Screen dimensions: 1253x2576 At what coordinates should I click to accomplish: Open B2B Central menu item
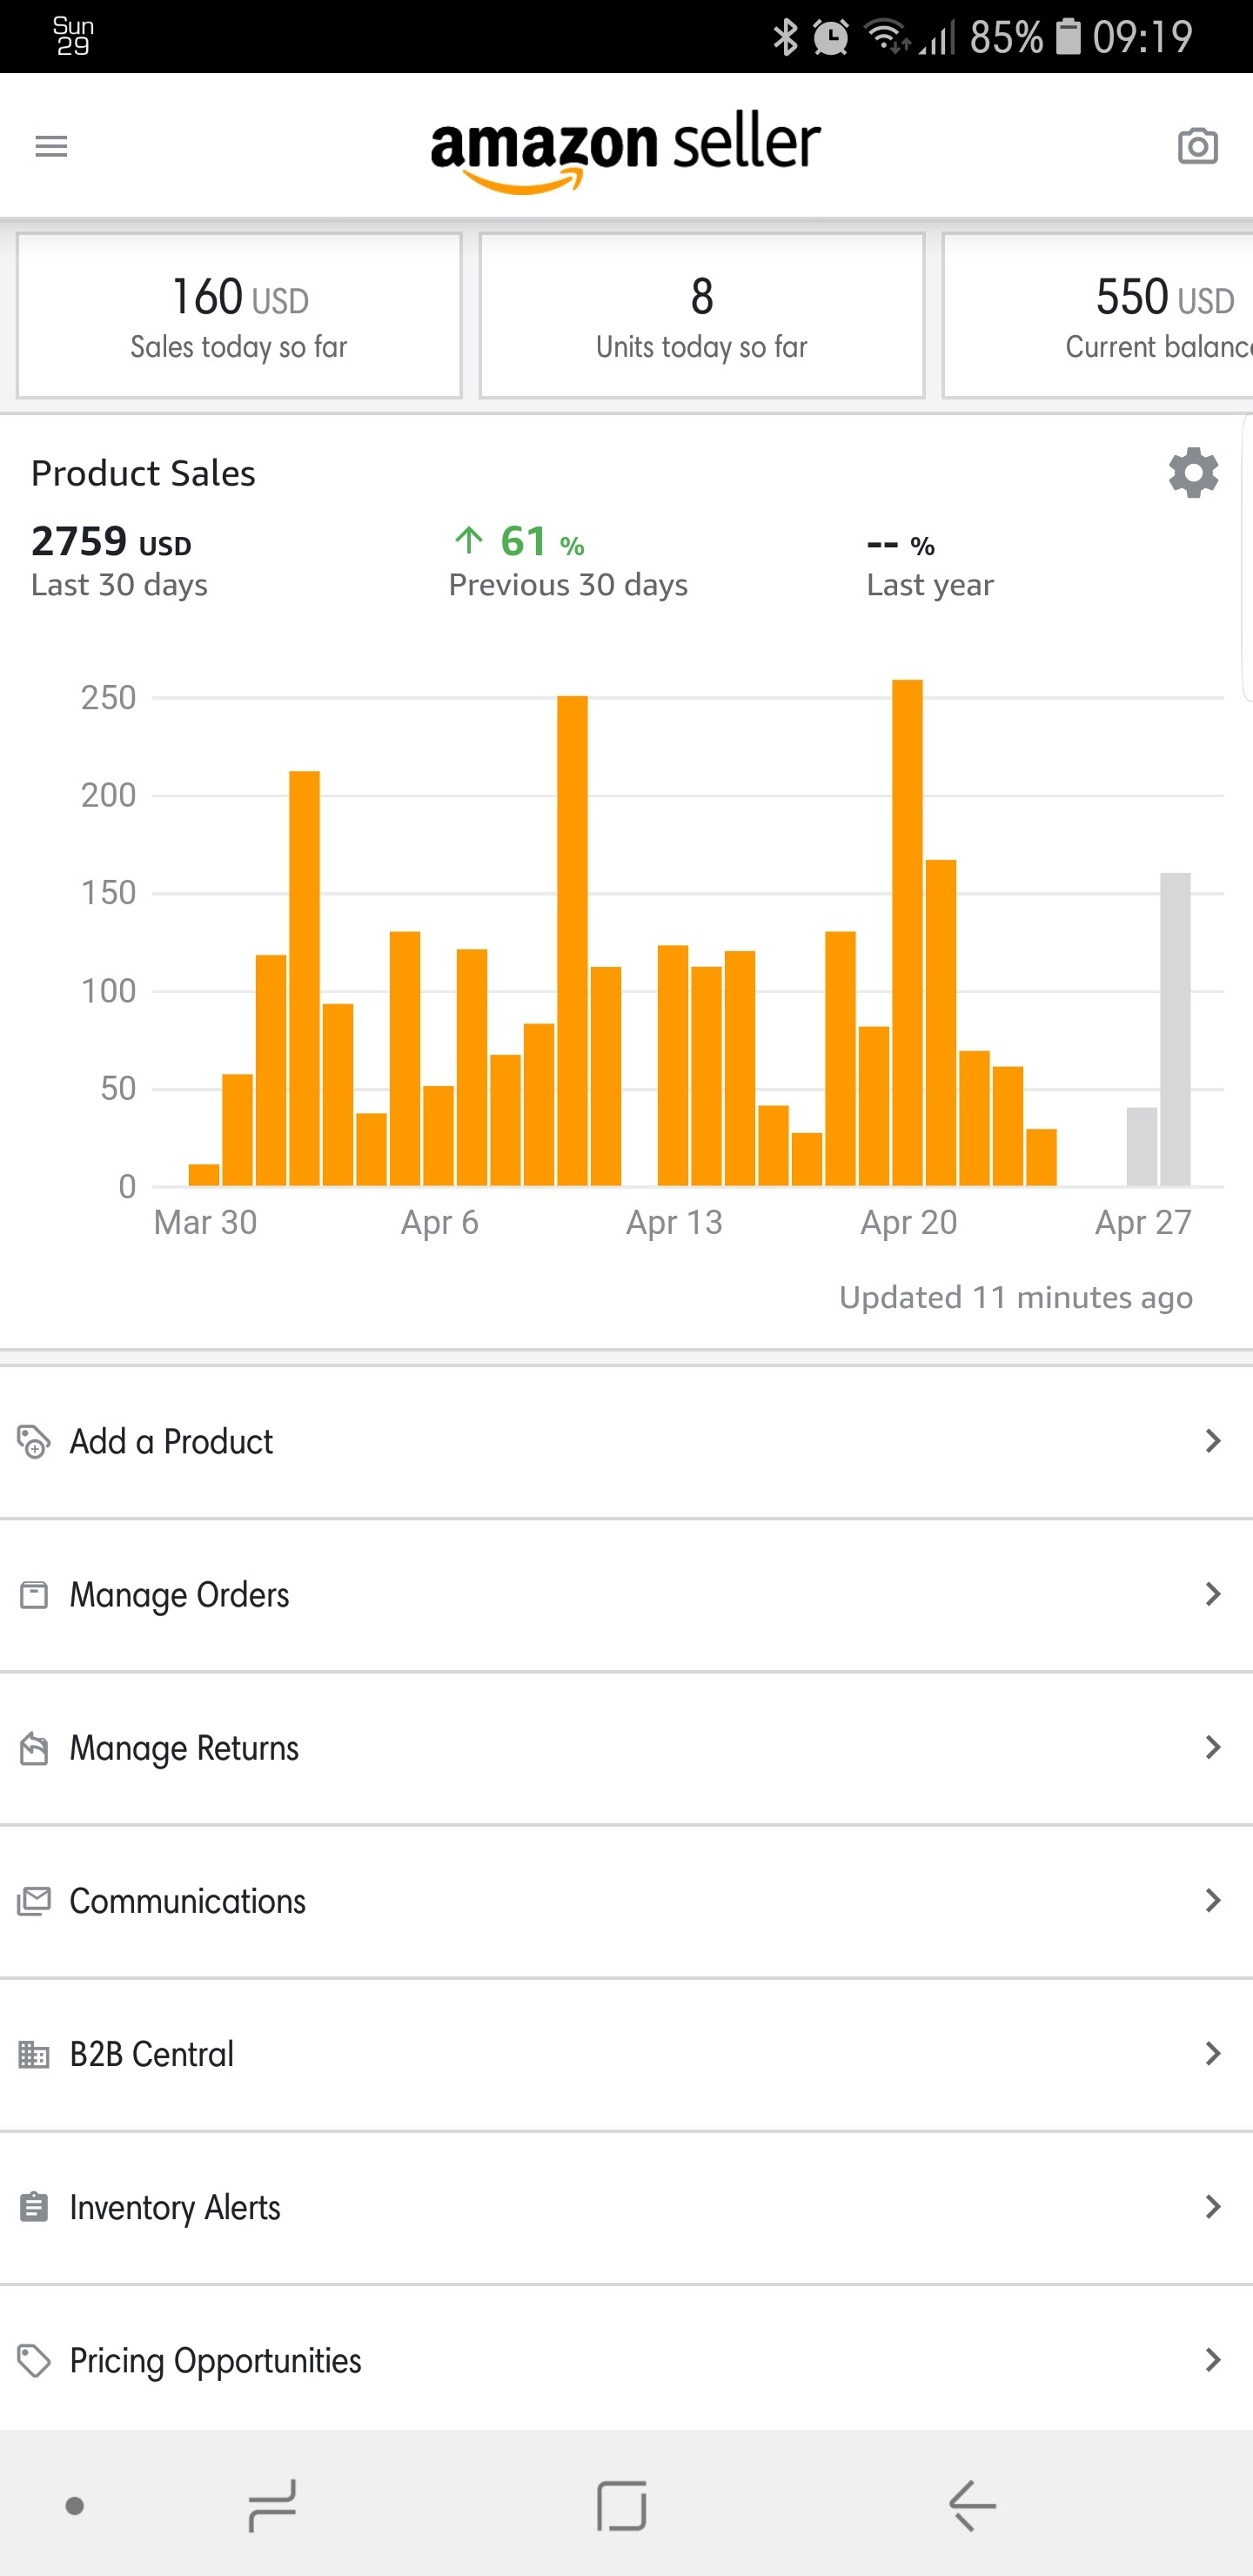(x=626, y=2053)
